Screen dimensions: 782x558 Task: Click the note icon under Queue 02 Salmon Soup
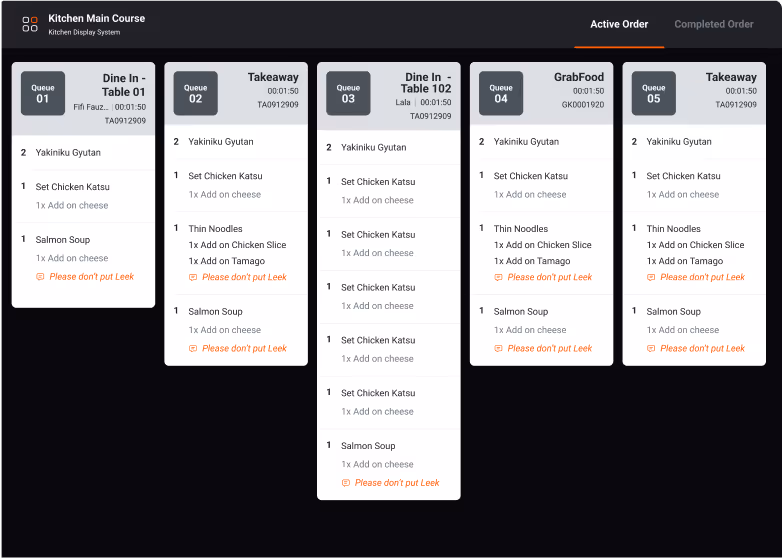click(x=193, y=349)
